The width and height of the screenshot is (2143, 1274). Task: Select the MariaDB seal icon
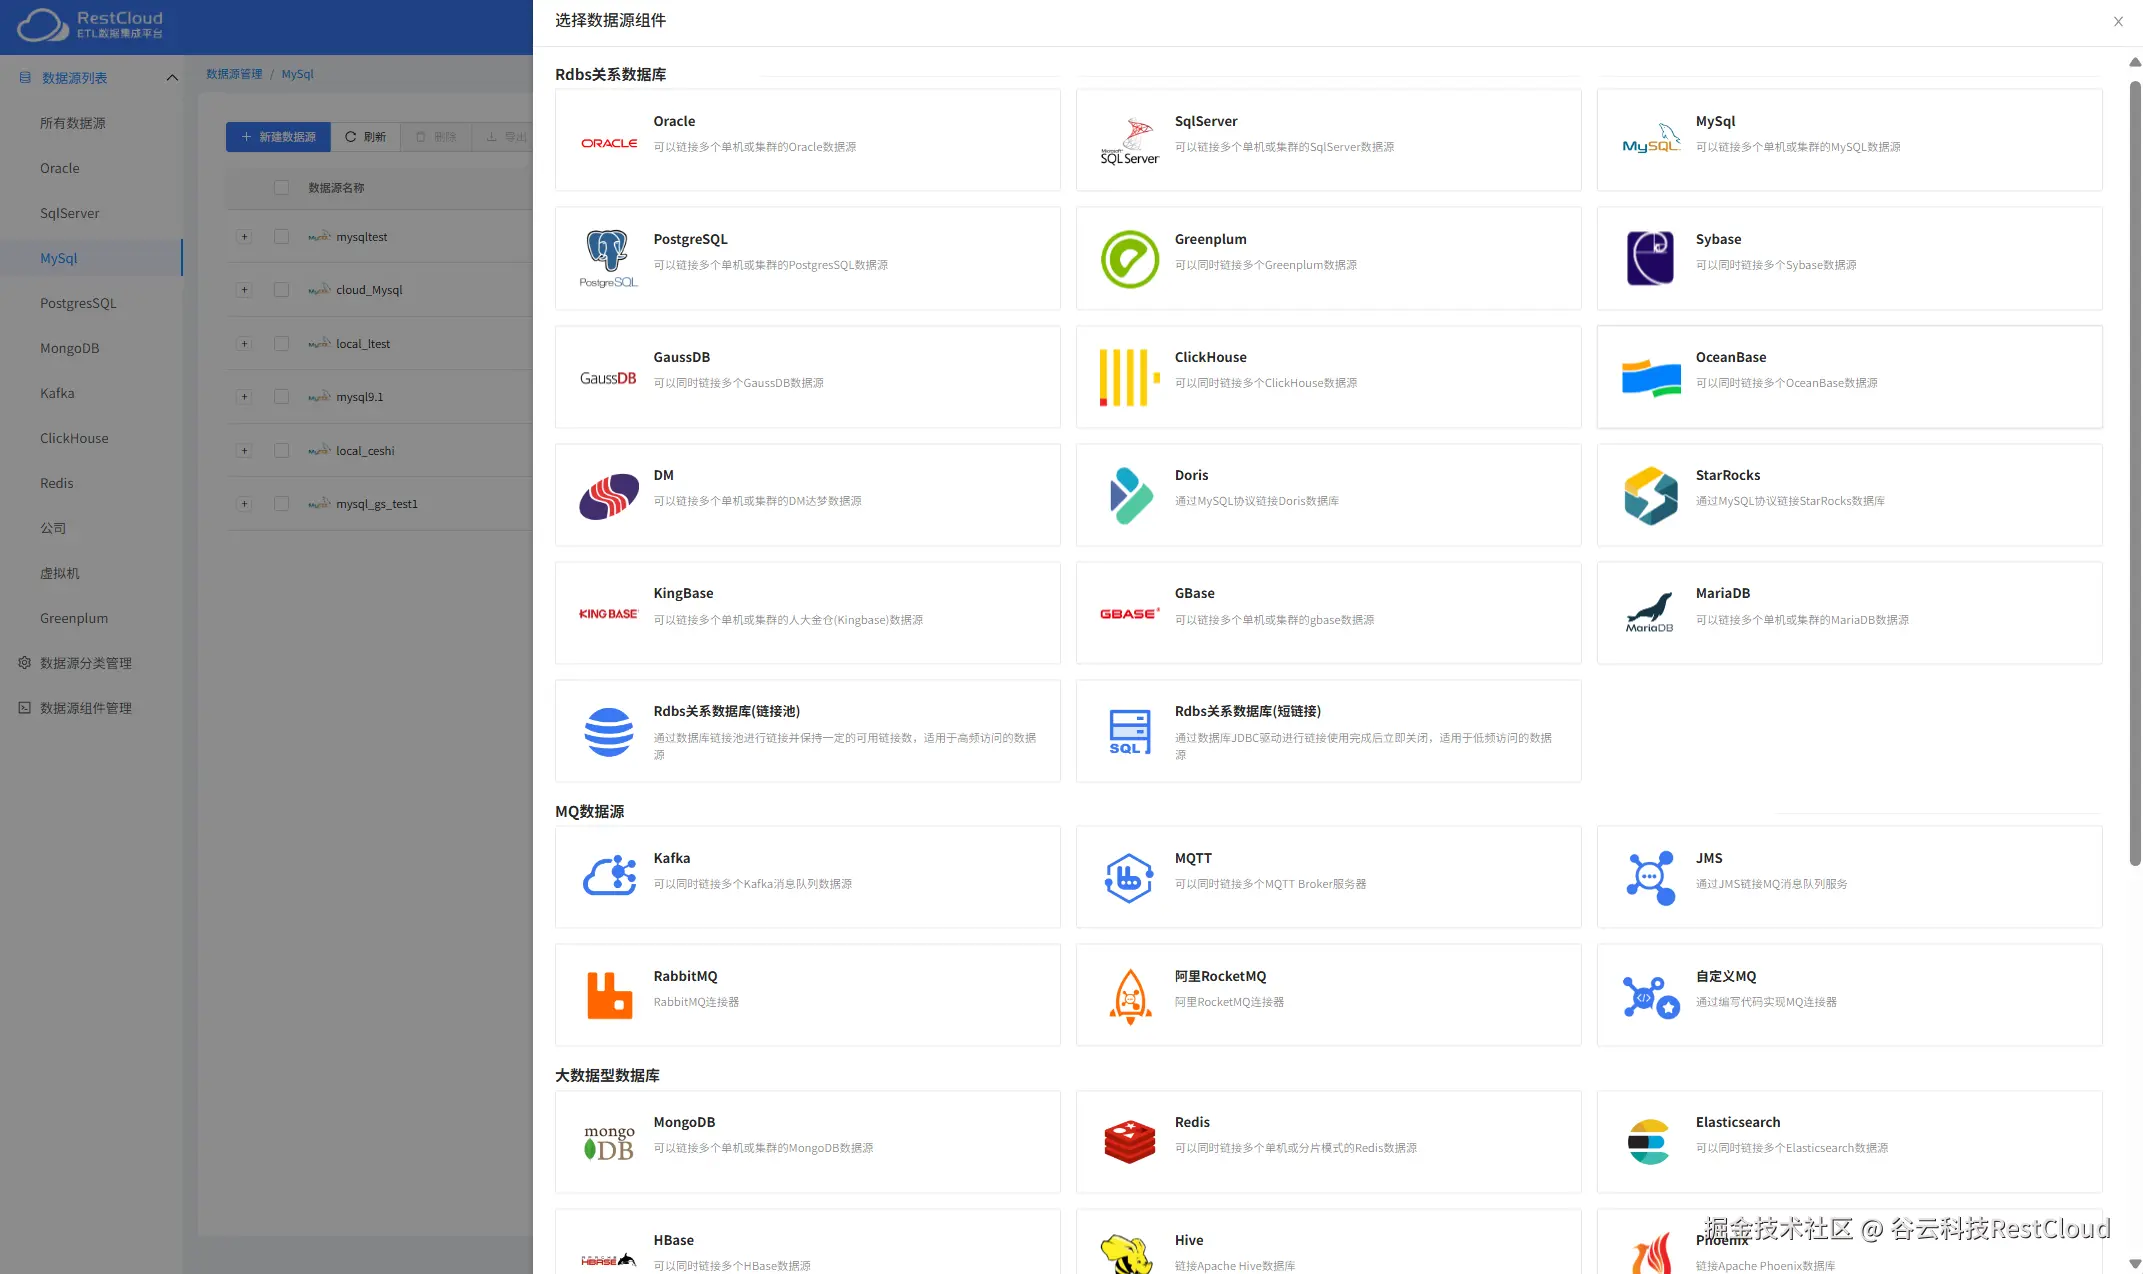click(1651, 612)
